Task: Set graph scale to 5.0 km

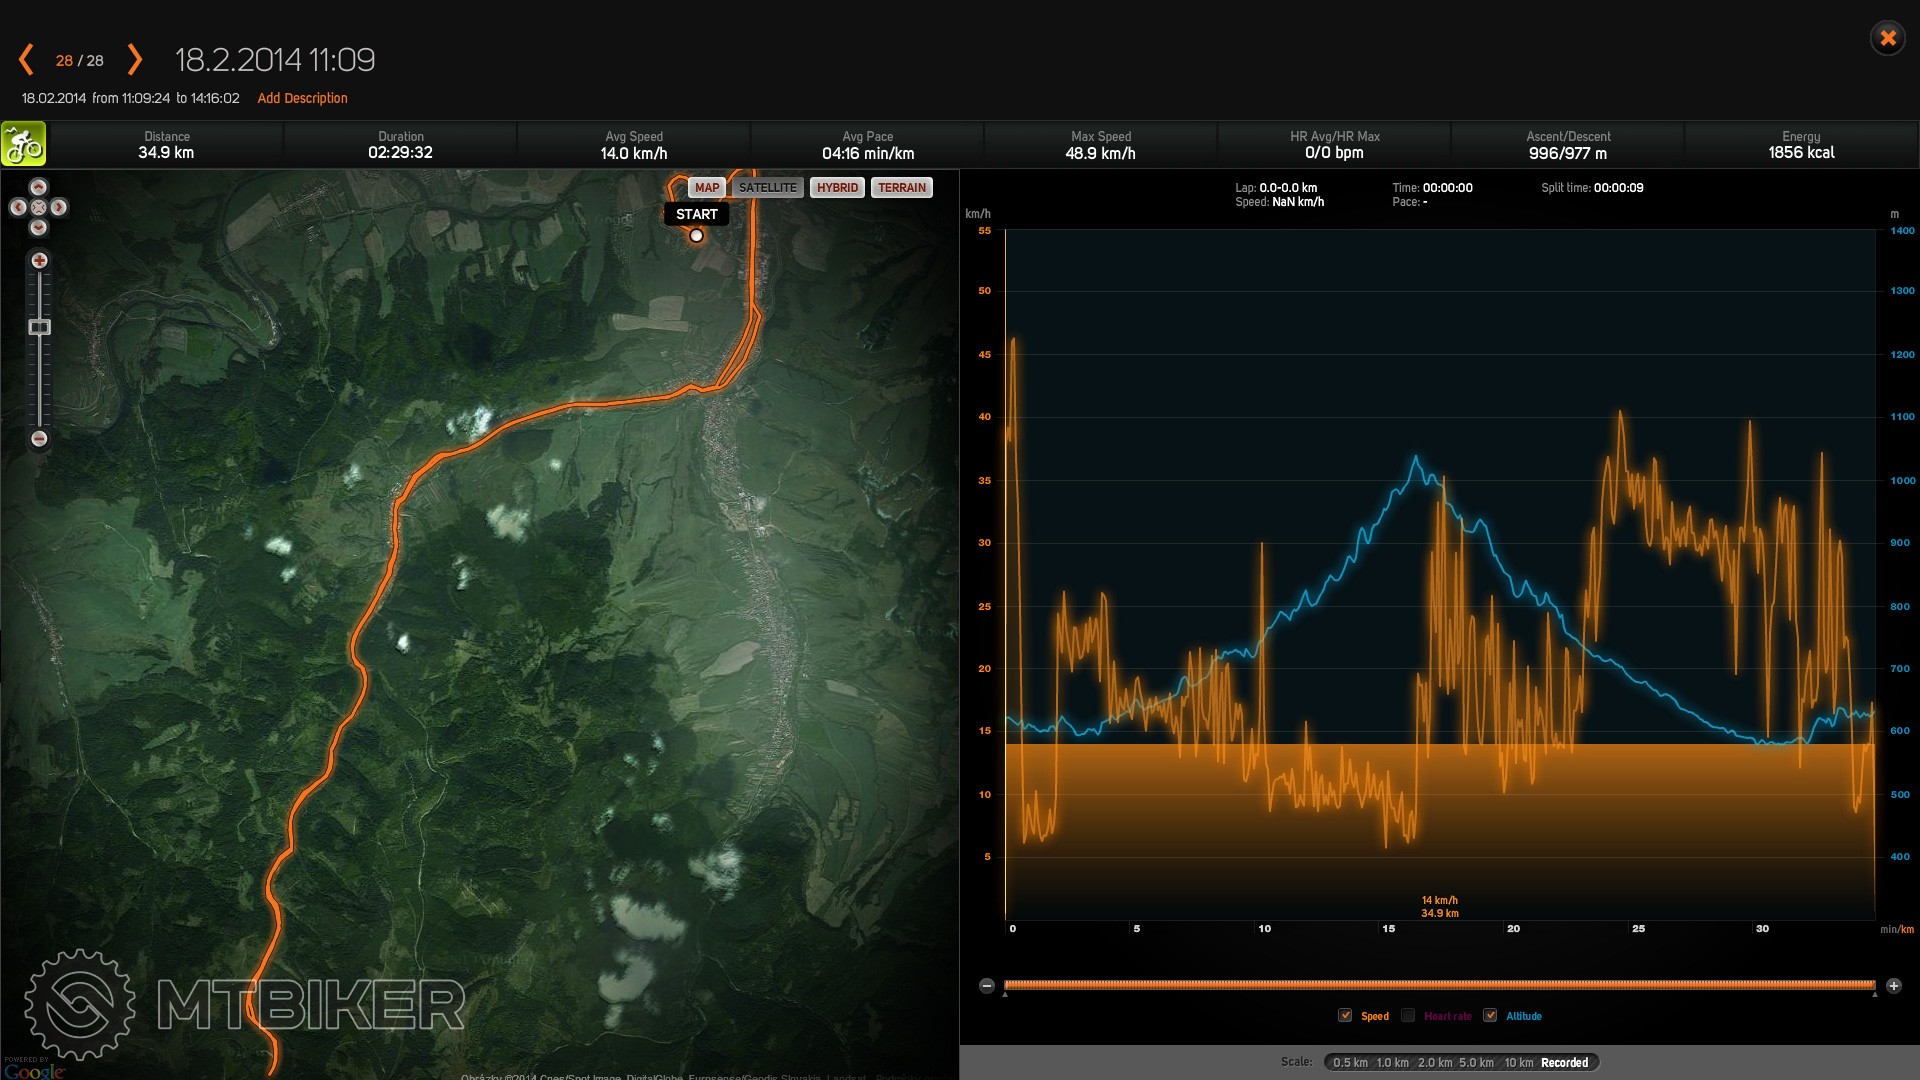Action: 1475,1062
